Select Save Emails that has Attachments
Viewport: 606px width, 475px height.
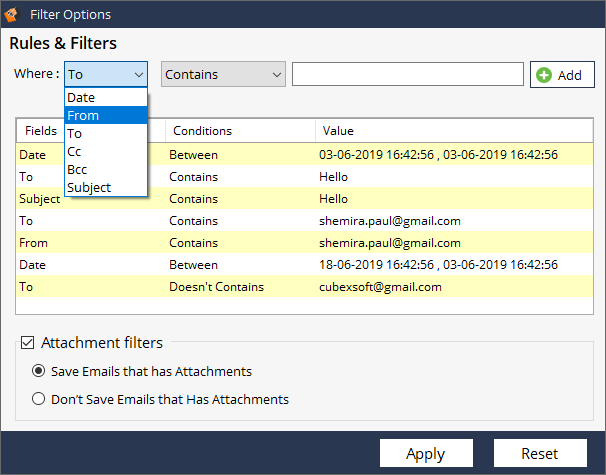[x=39, y=371]
